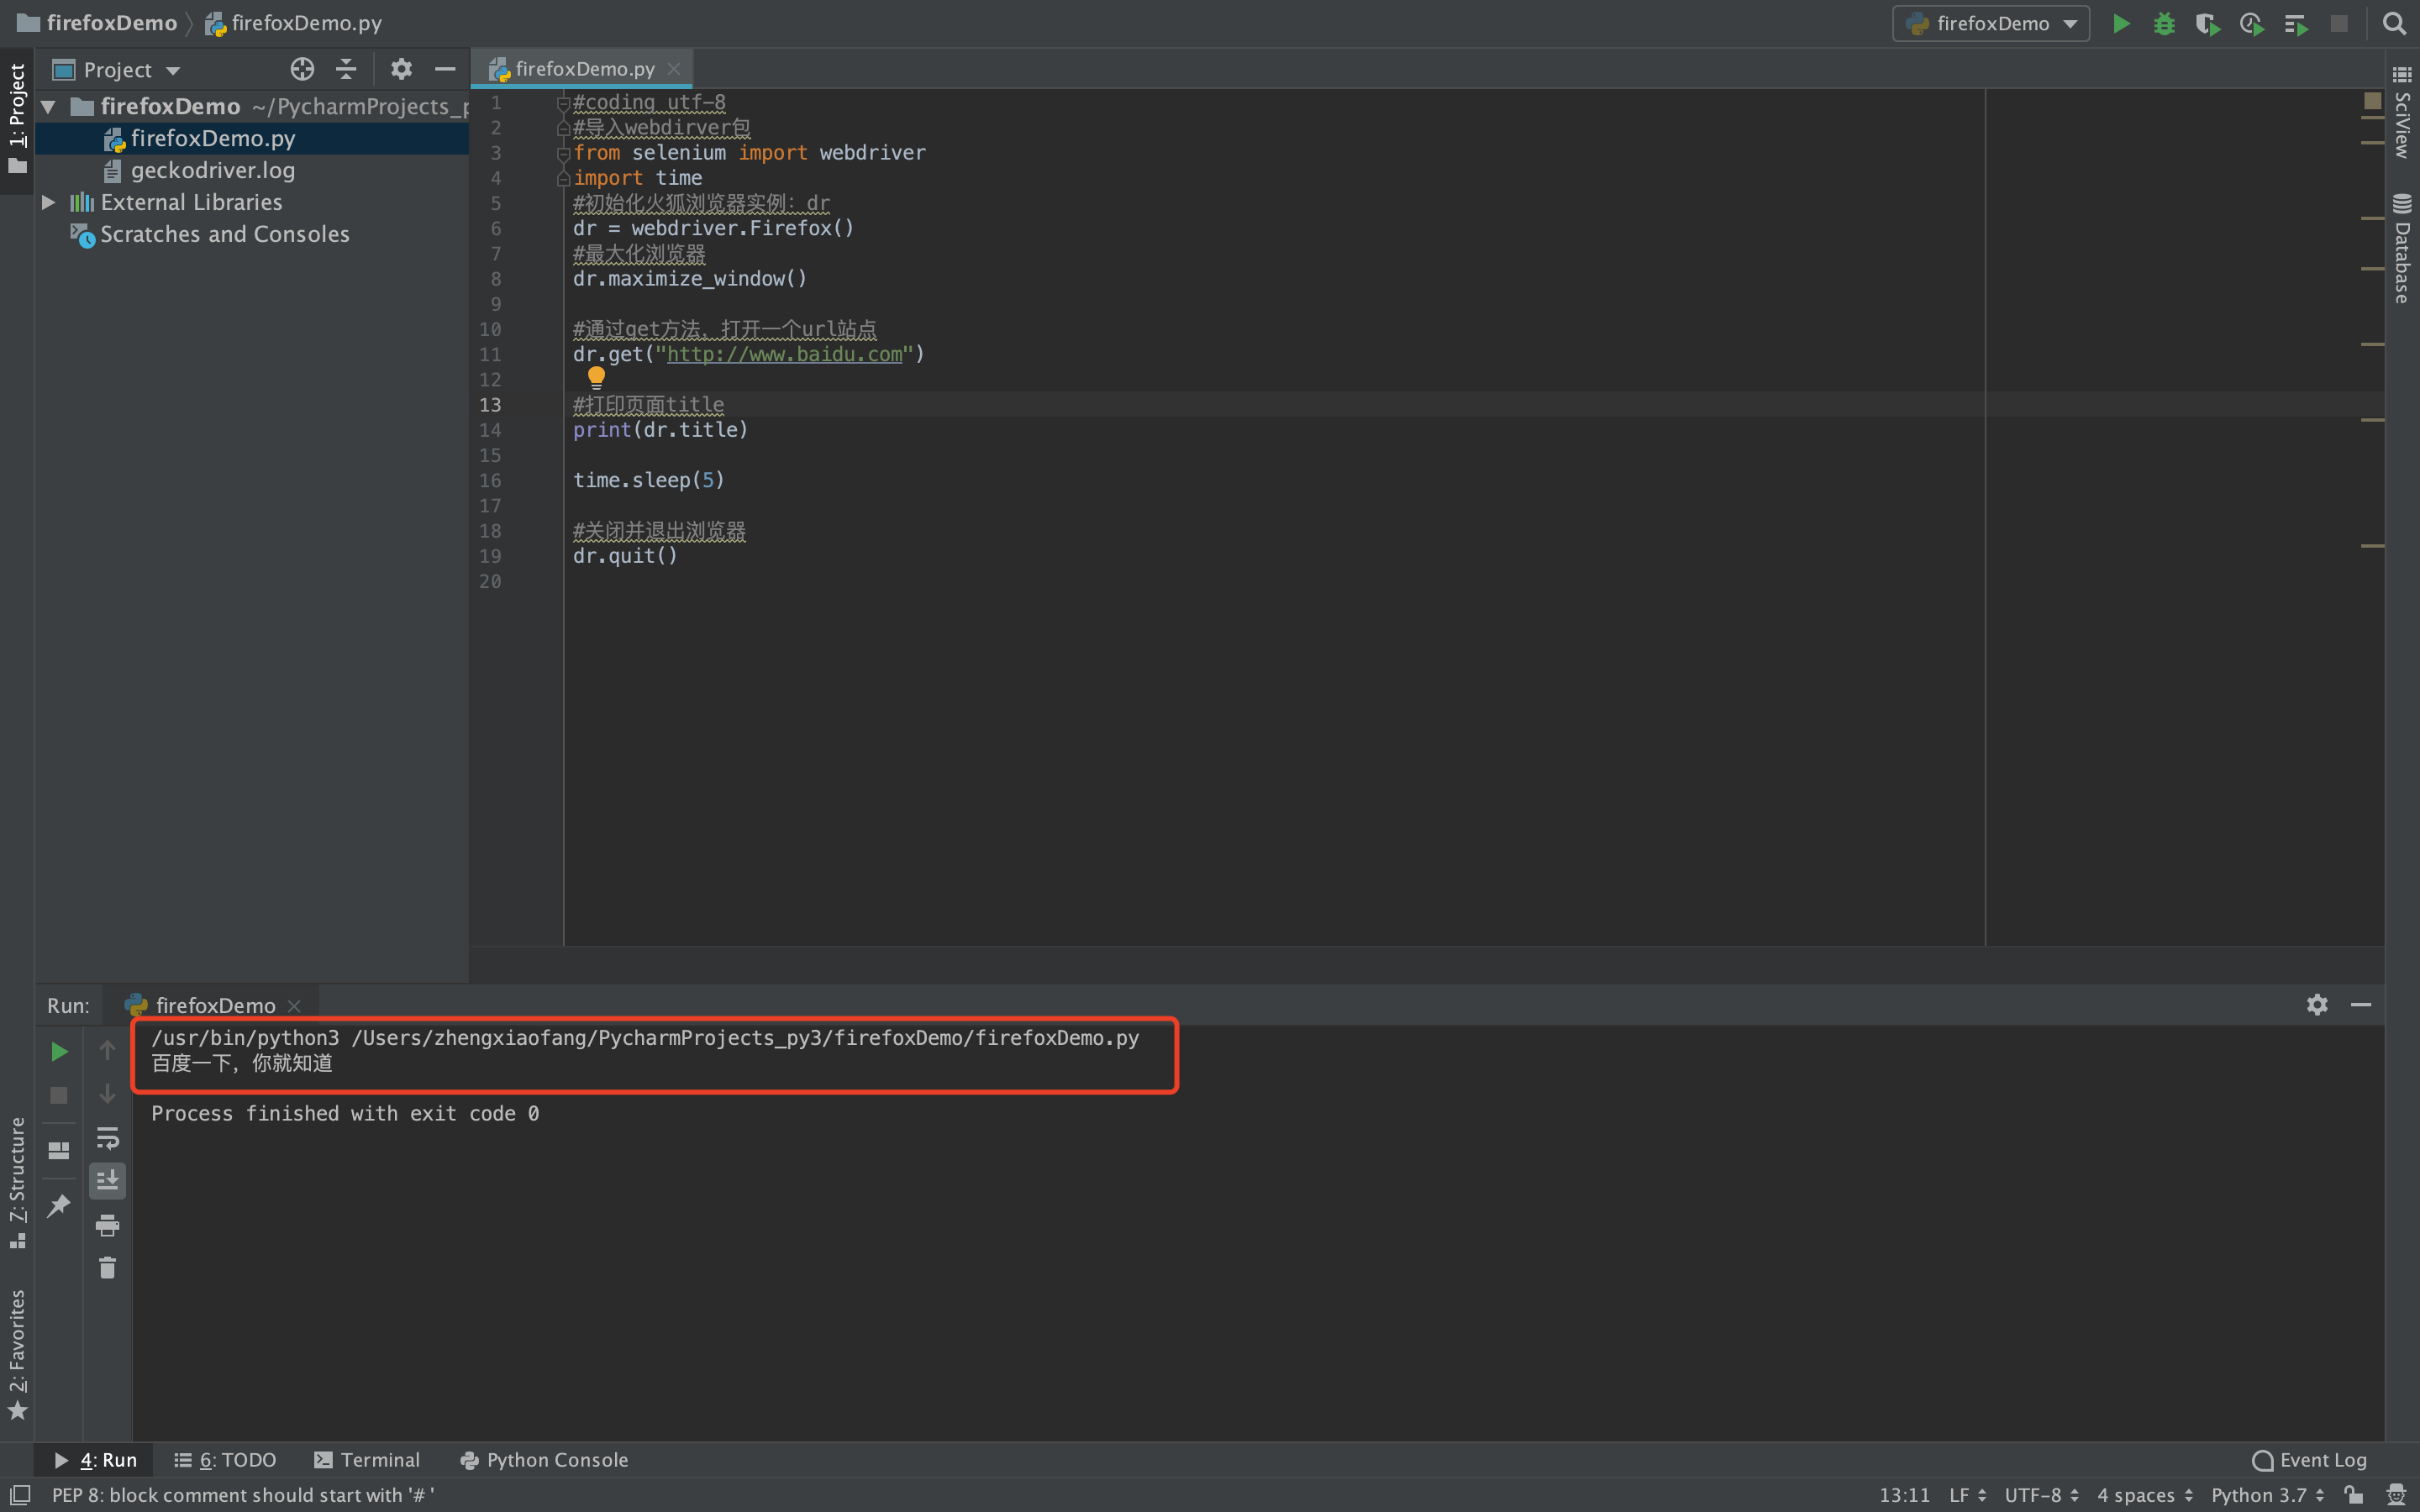Toggle pin tab in Run panel
This screenshot has height=1512, width=2420.
[59, 1205]
